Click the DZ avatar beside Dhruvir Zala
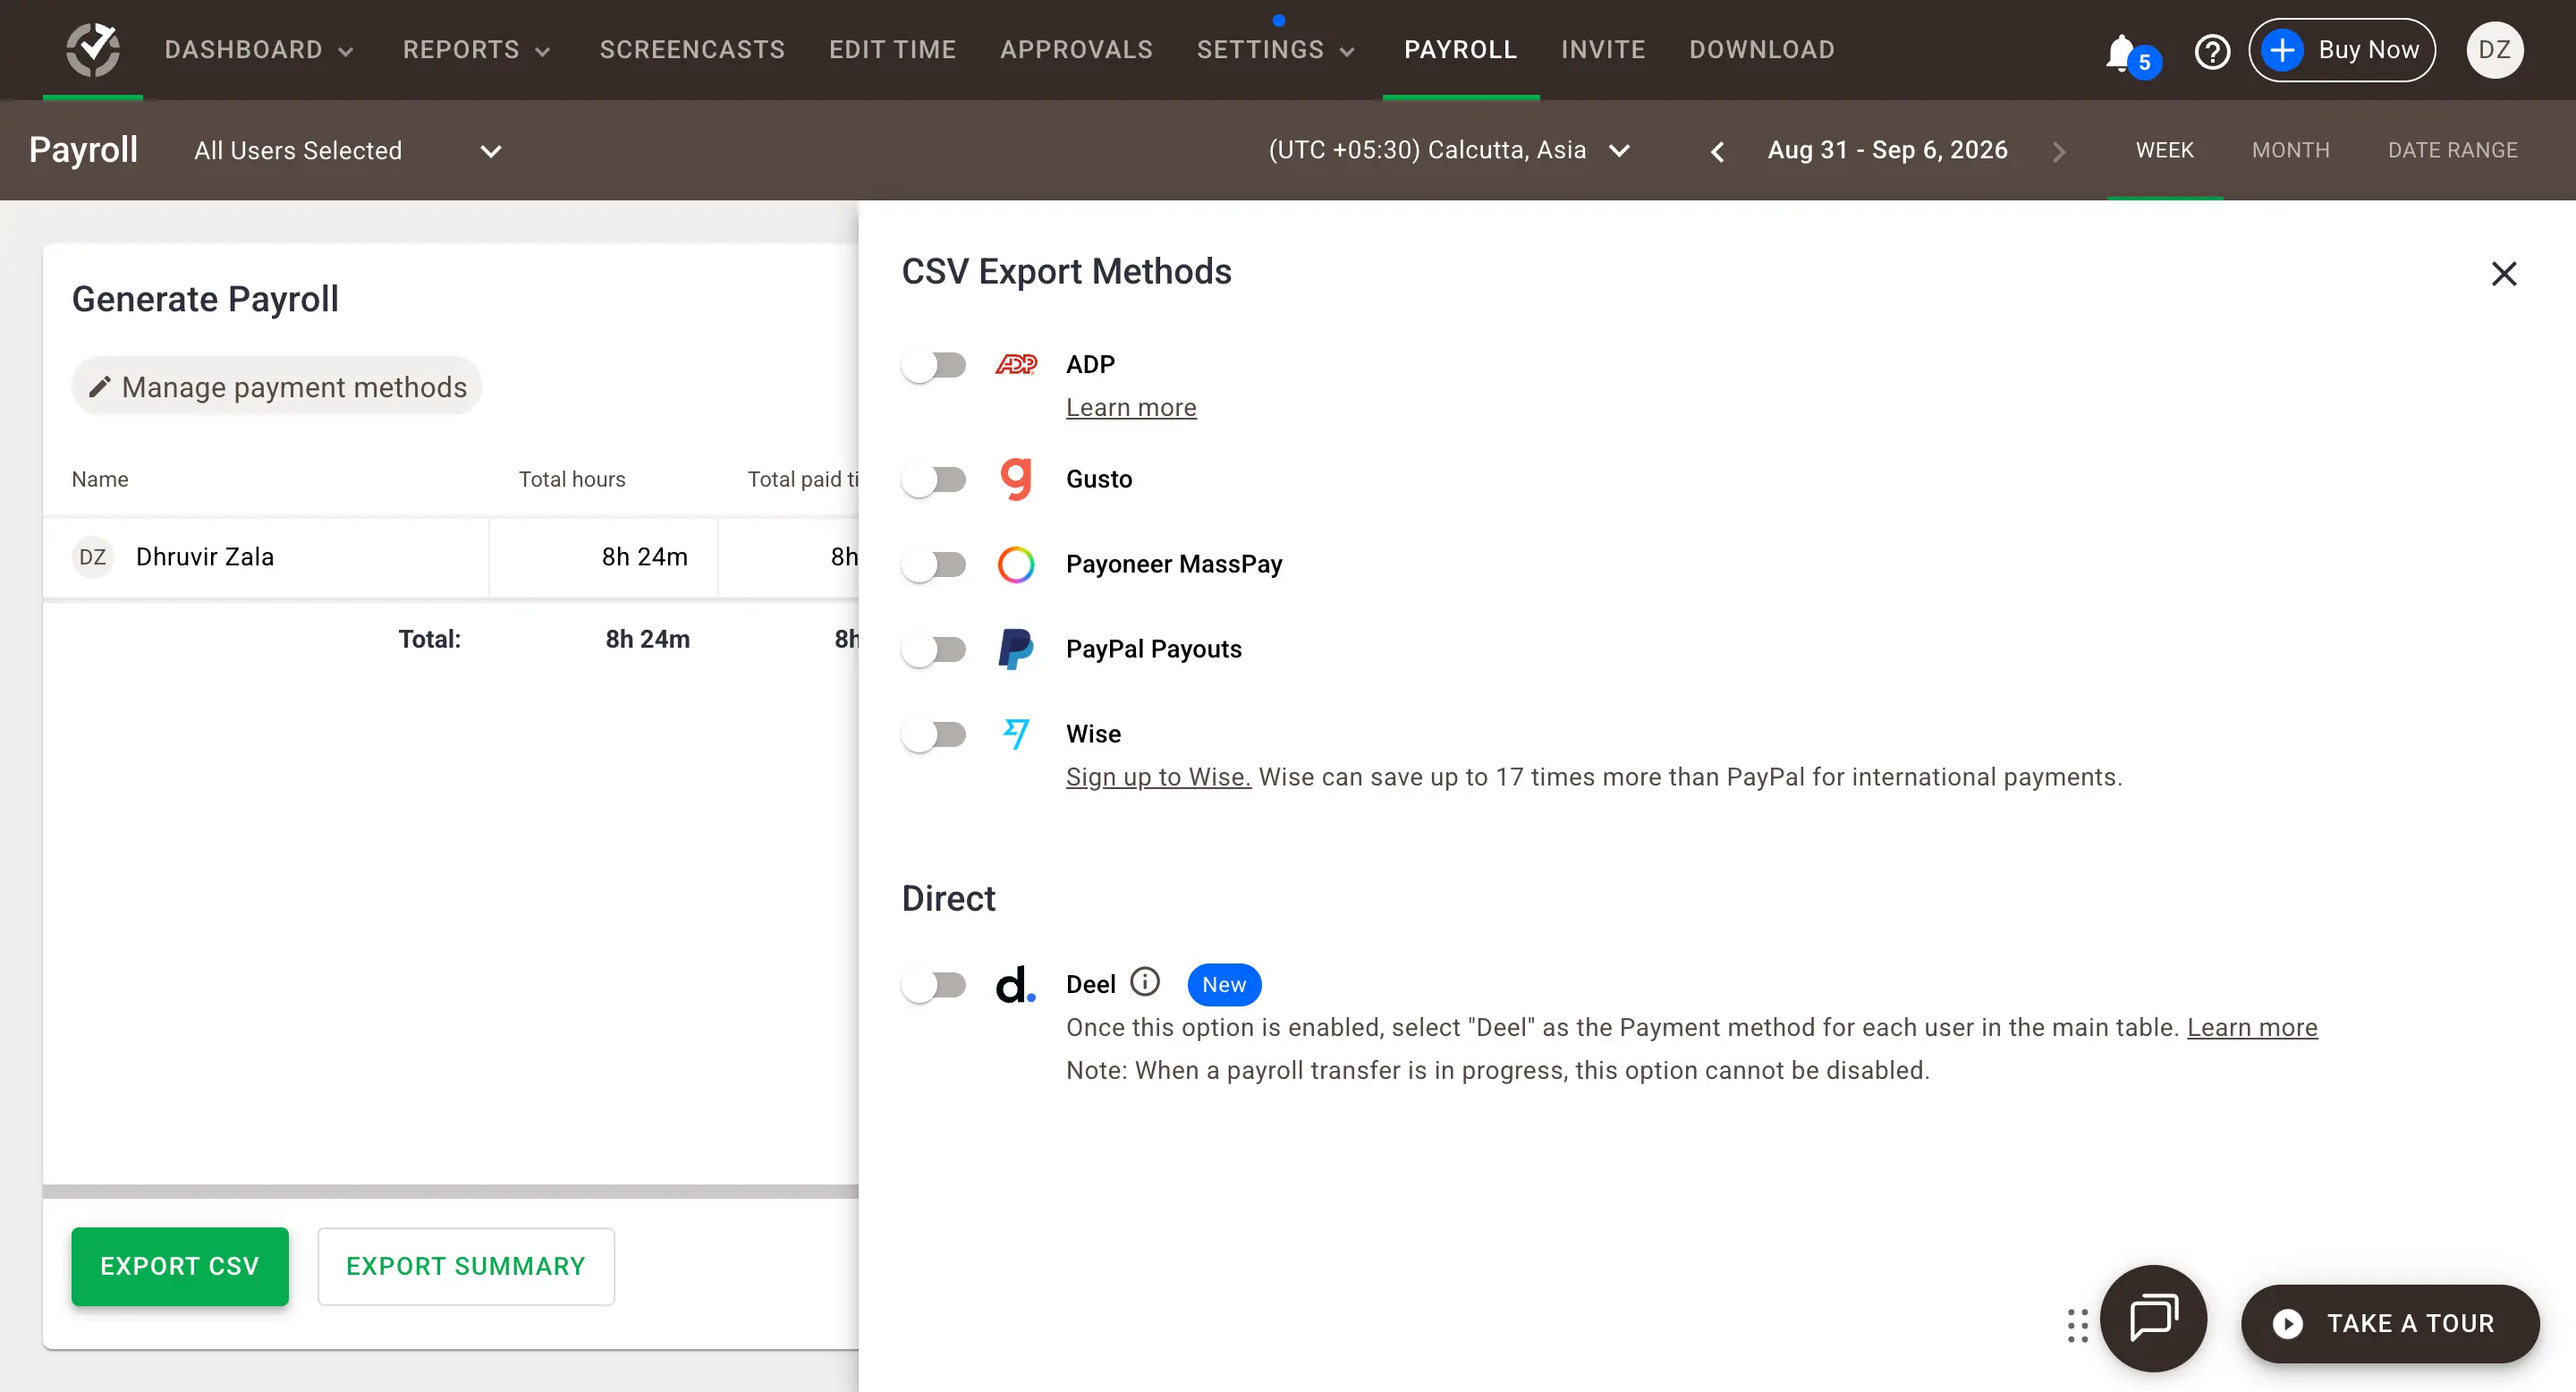Viewport: 2576px width, 1392px height. 92,557
